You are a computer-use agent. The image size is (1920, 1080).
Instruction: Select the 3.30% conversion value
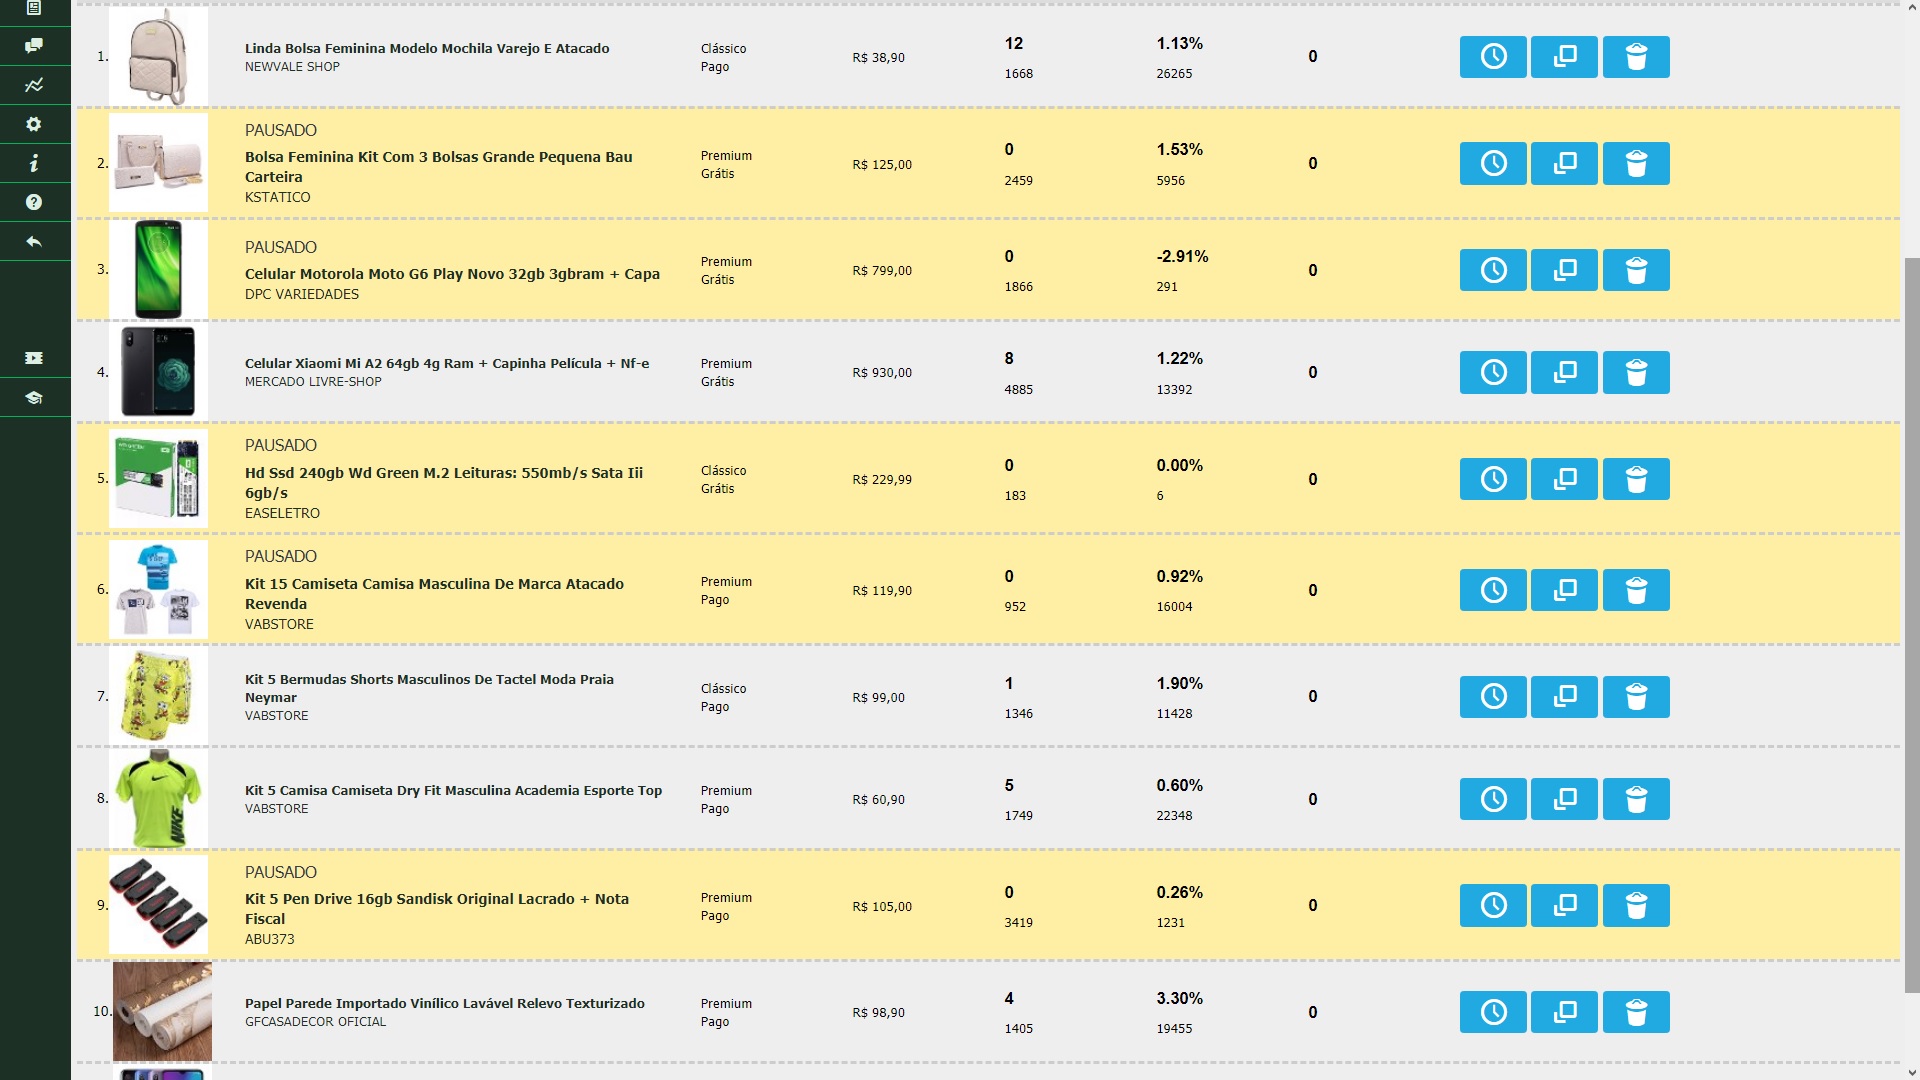click(1180, 999)
